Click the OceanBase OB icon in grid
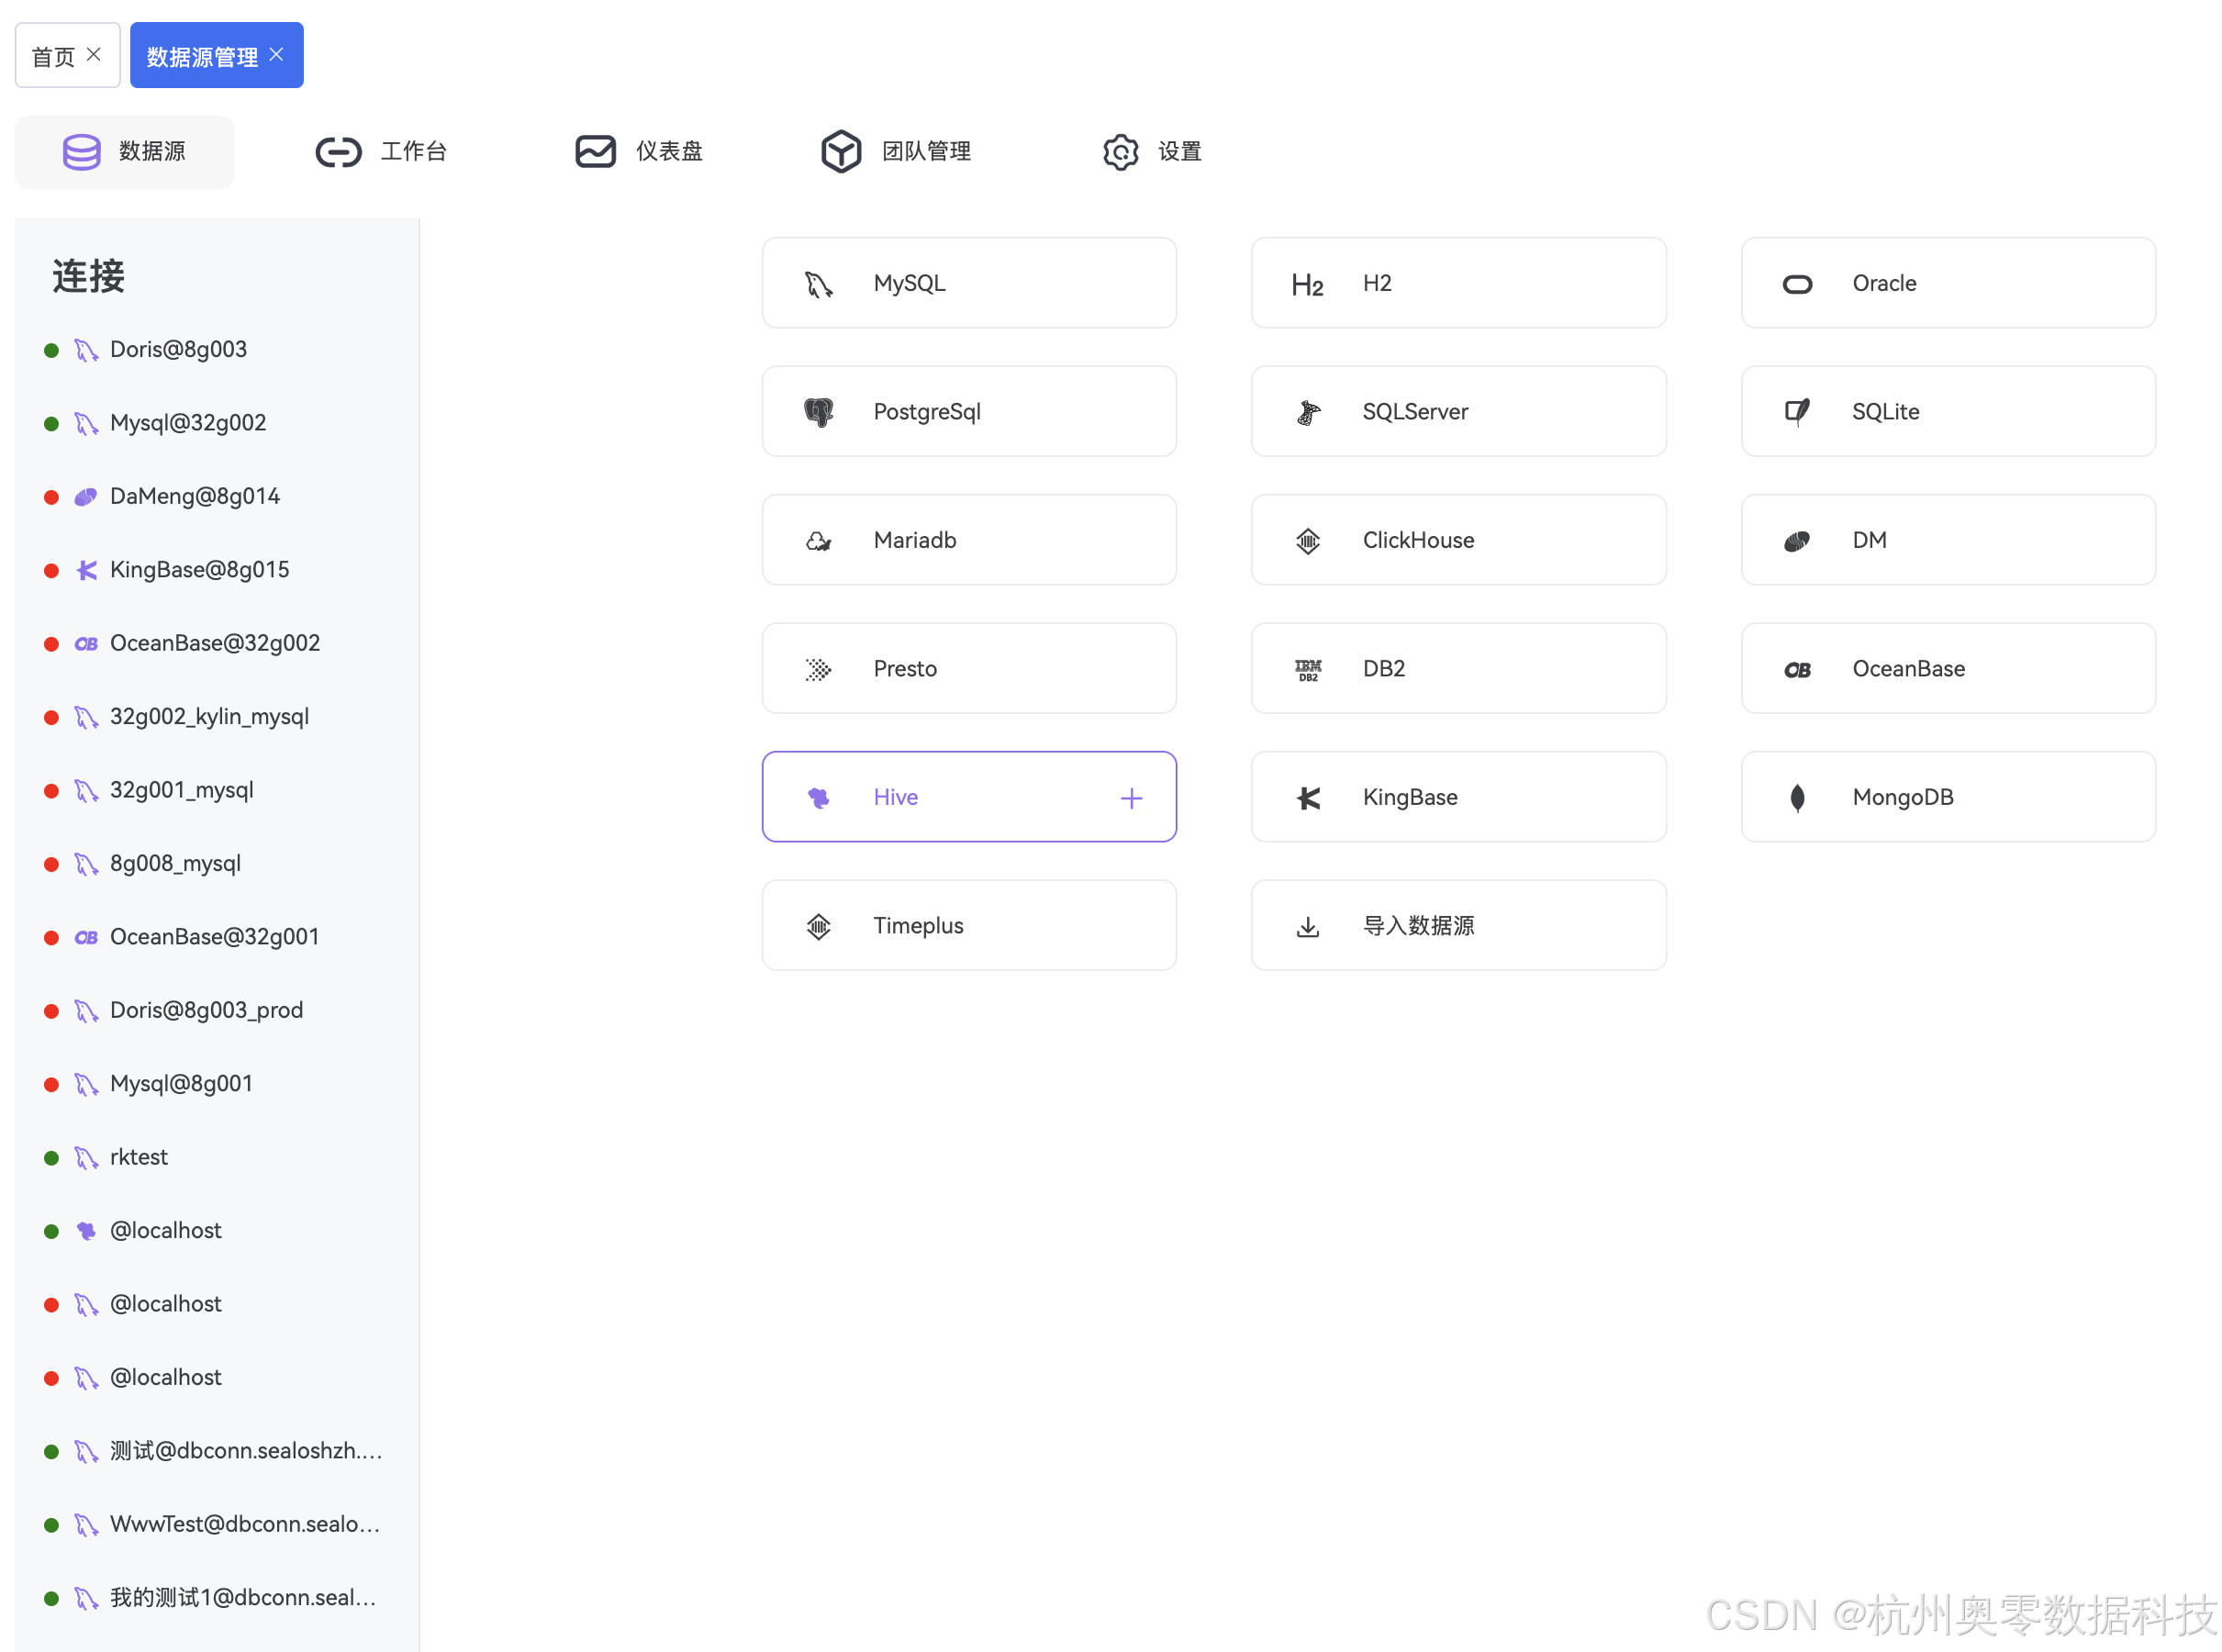Viewport: 2222px width, 1652px height. click(1797, 670)
